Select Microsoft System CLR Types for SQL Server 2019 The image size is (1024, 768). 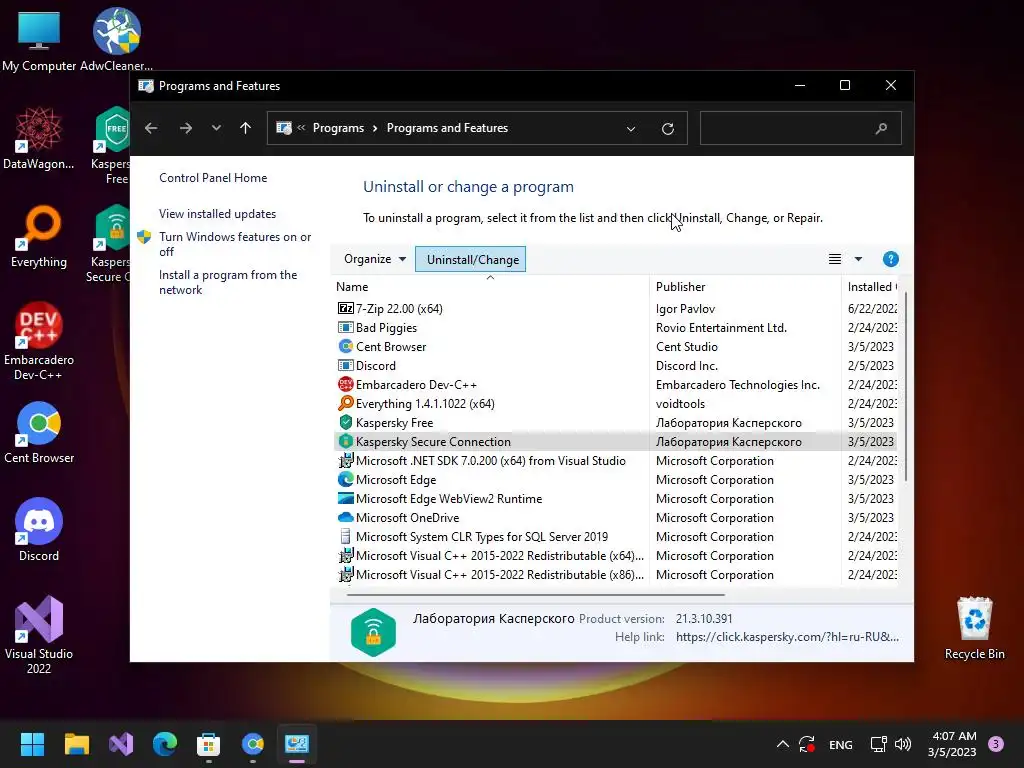point(615,537)
